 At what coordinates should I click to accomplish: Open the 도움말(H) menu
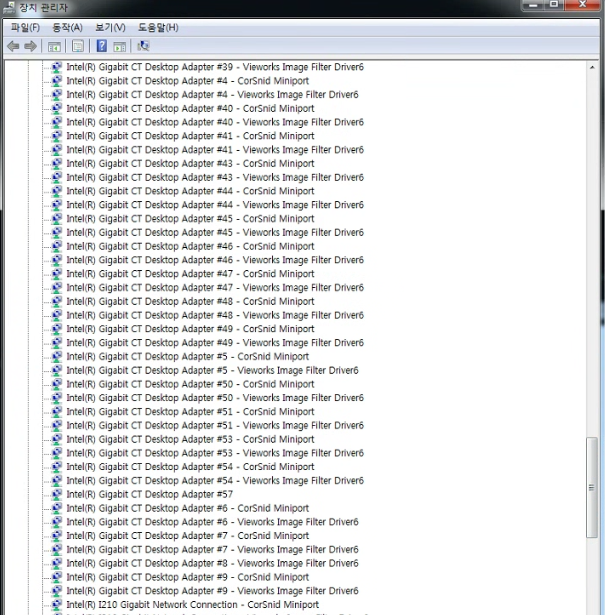tap(158, 27)
